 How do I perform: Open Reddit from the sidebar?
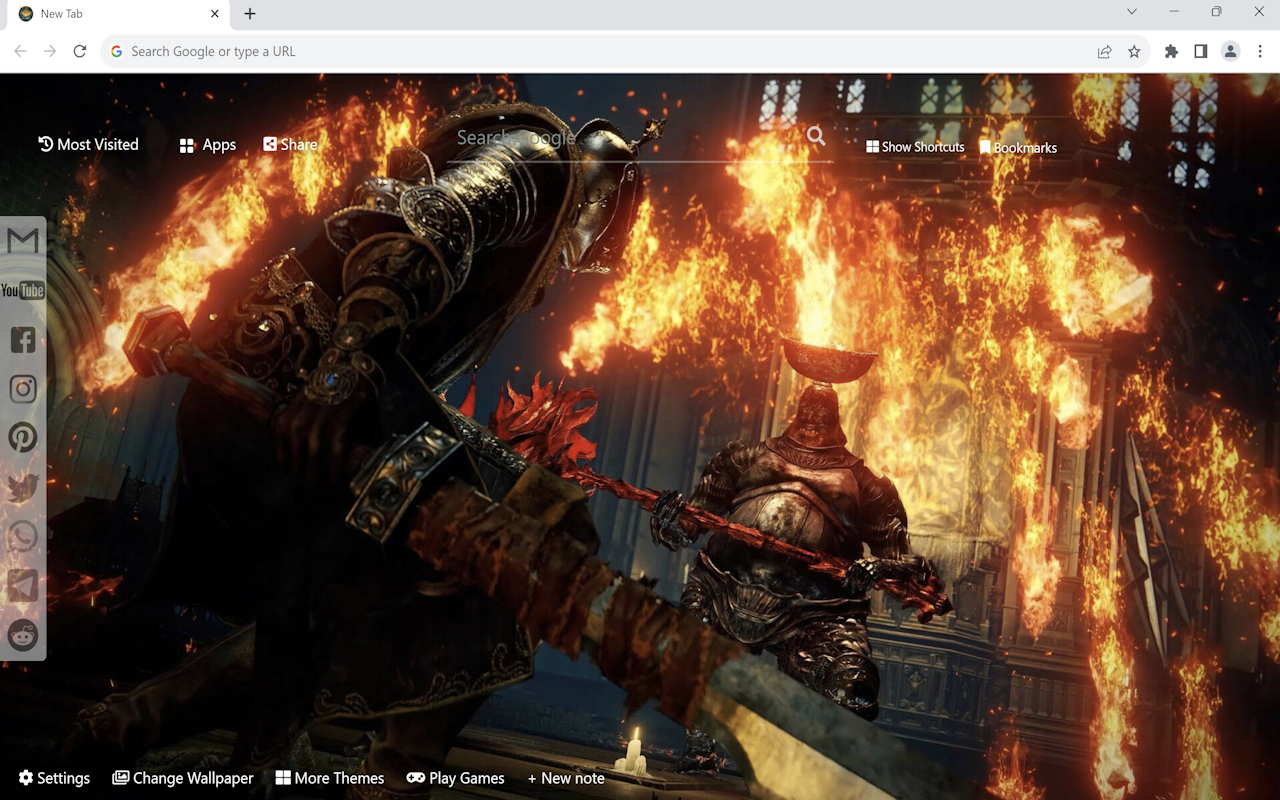tap(22, 636)
